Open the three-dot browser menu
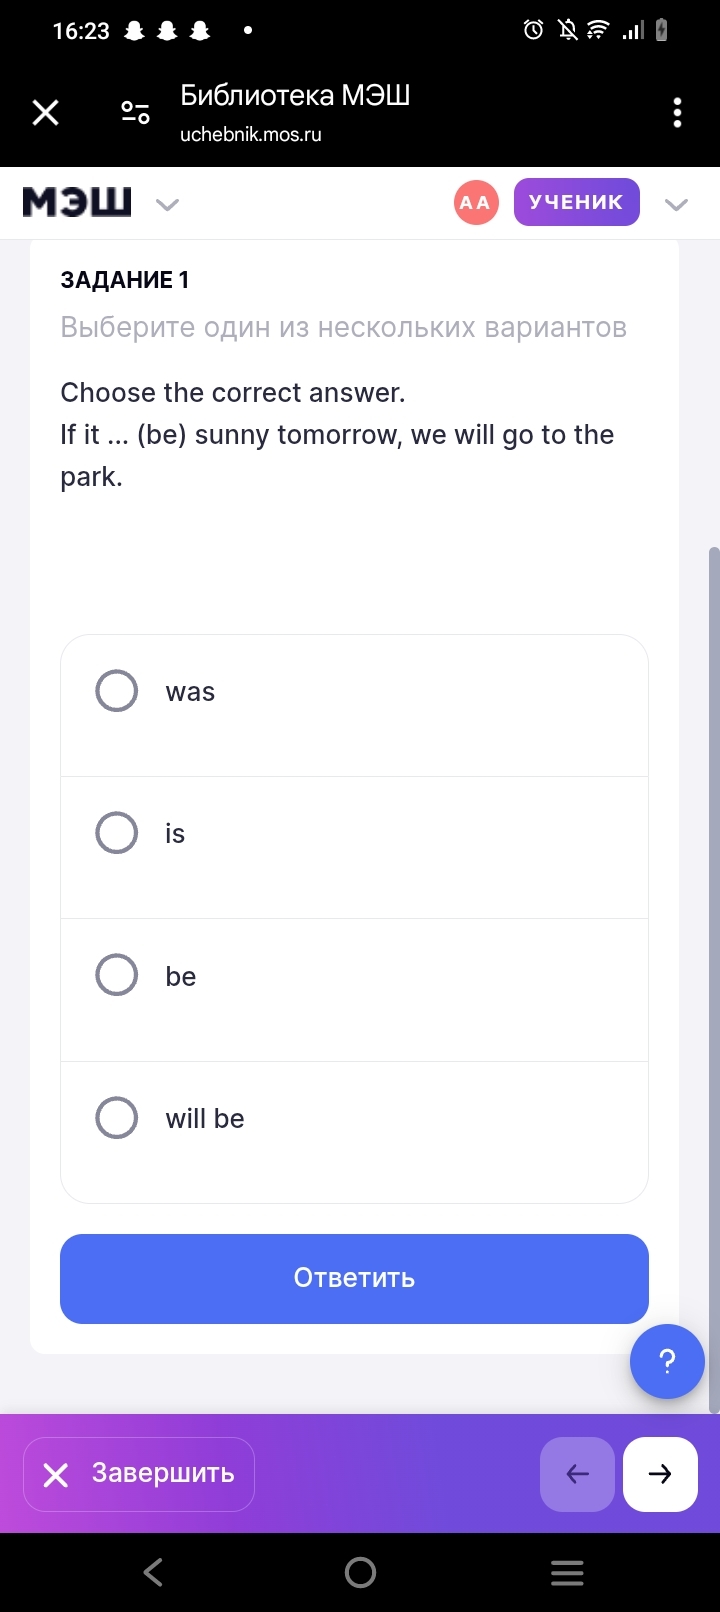This screenshot has height=1612, width=720. tap(677, 113)
